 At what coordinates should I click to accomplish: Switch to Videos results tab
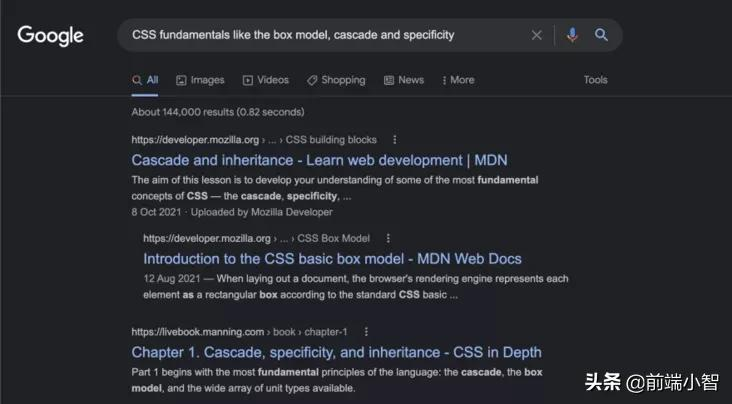click(266, 80)
